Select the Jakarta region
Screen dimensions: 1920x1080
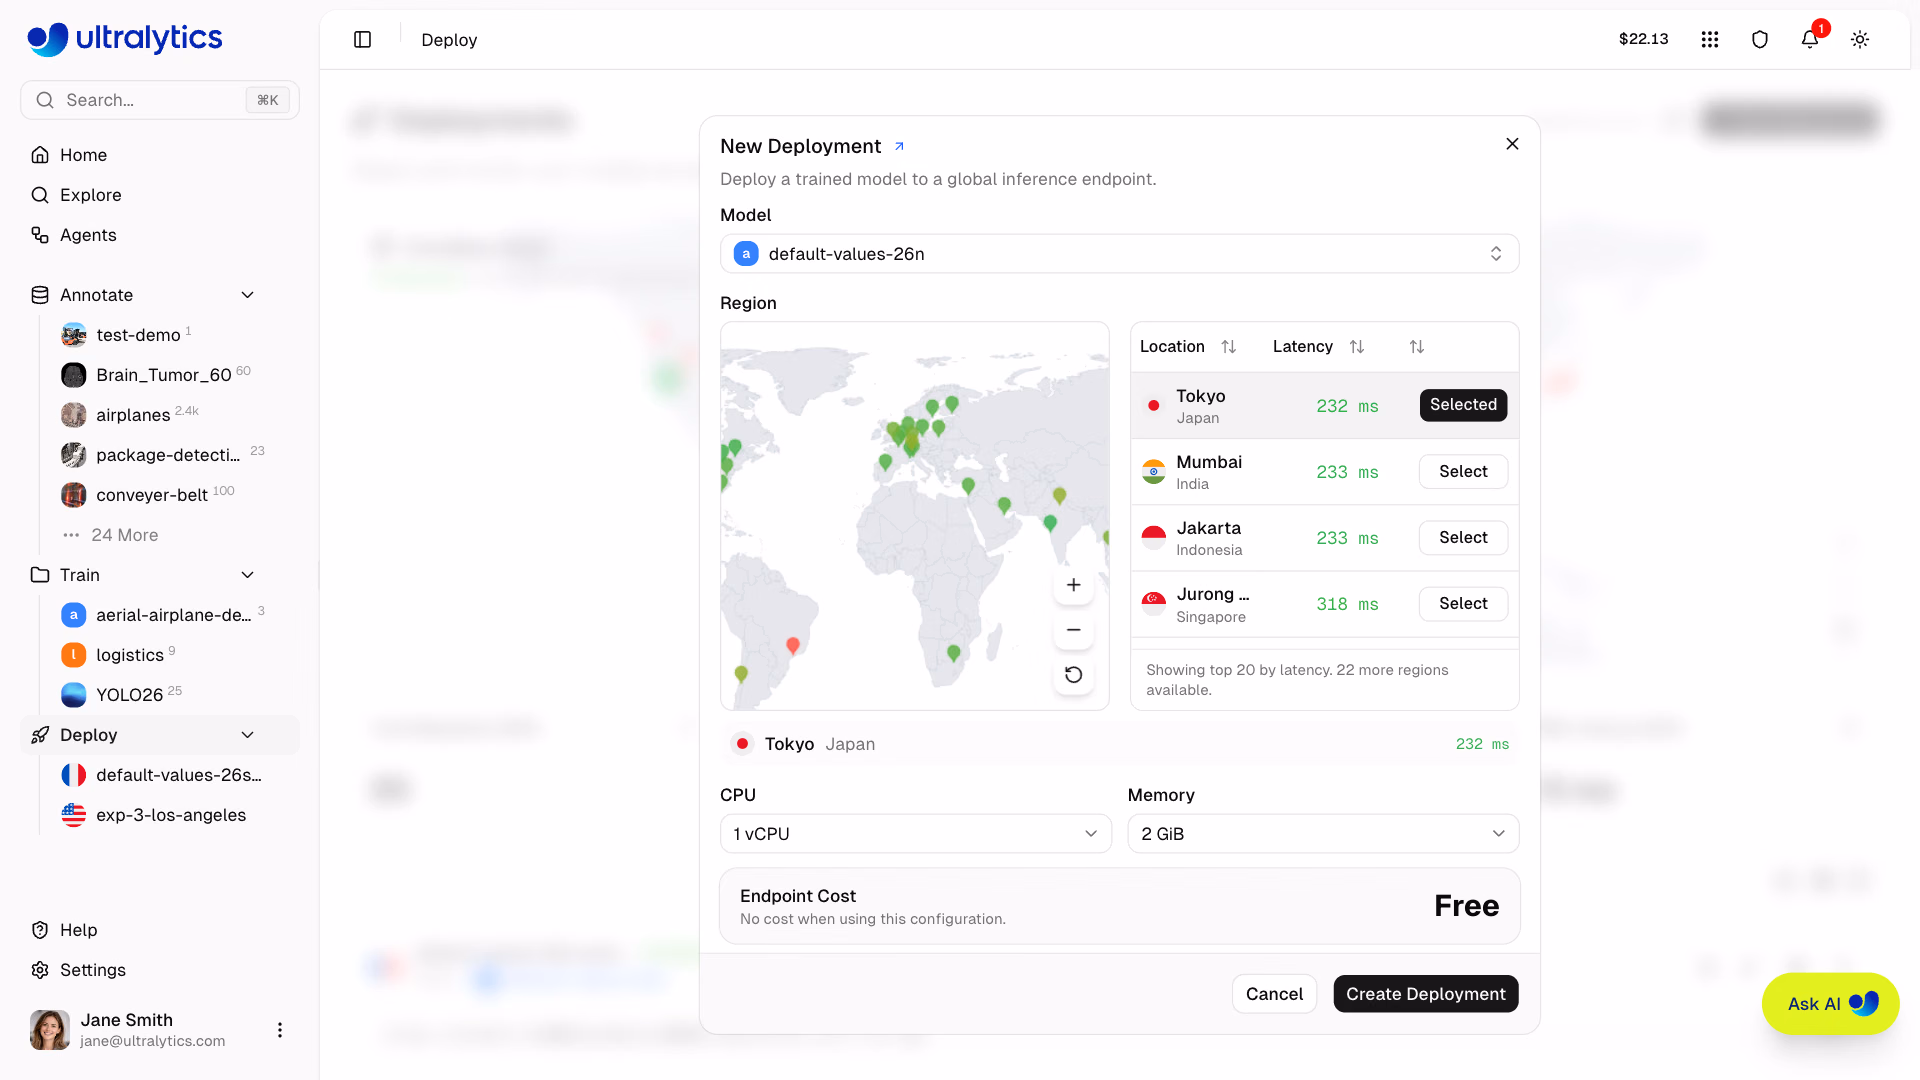pos(1463,538)
